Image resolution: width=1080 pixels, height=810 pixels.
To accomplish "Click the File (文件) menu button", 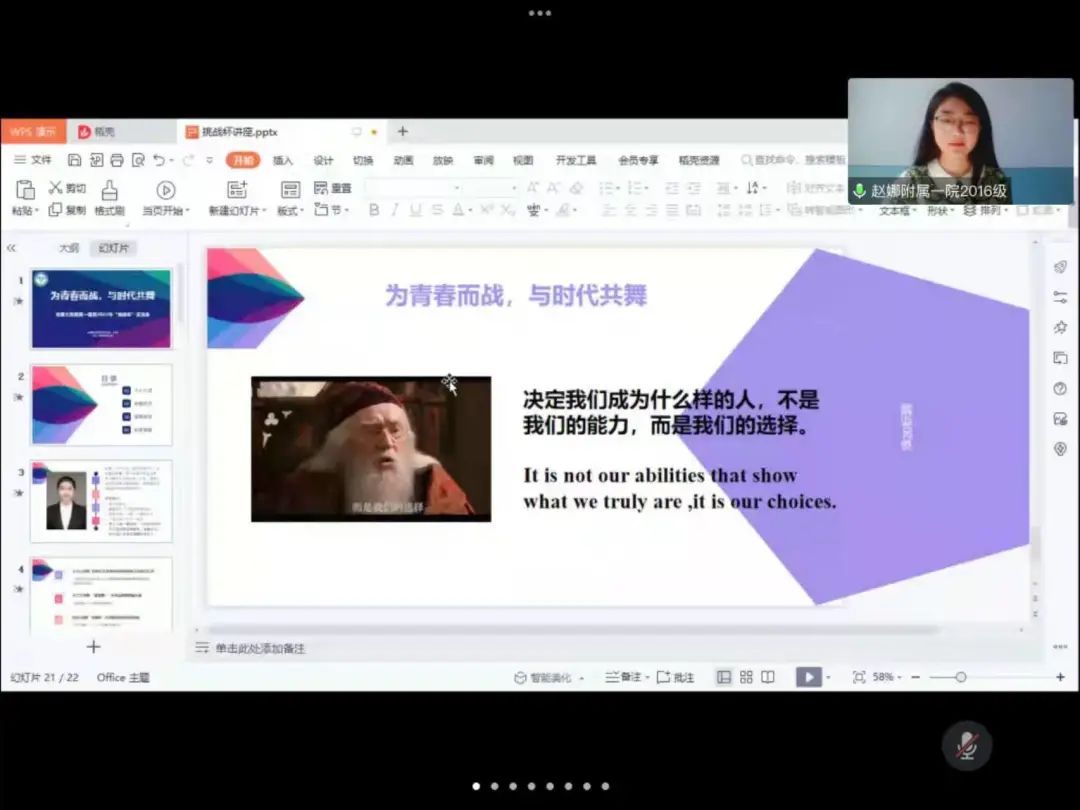I will (x=33, y=160).
